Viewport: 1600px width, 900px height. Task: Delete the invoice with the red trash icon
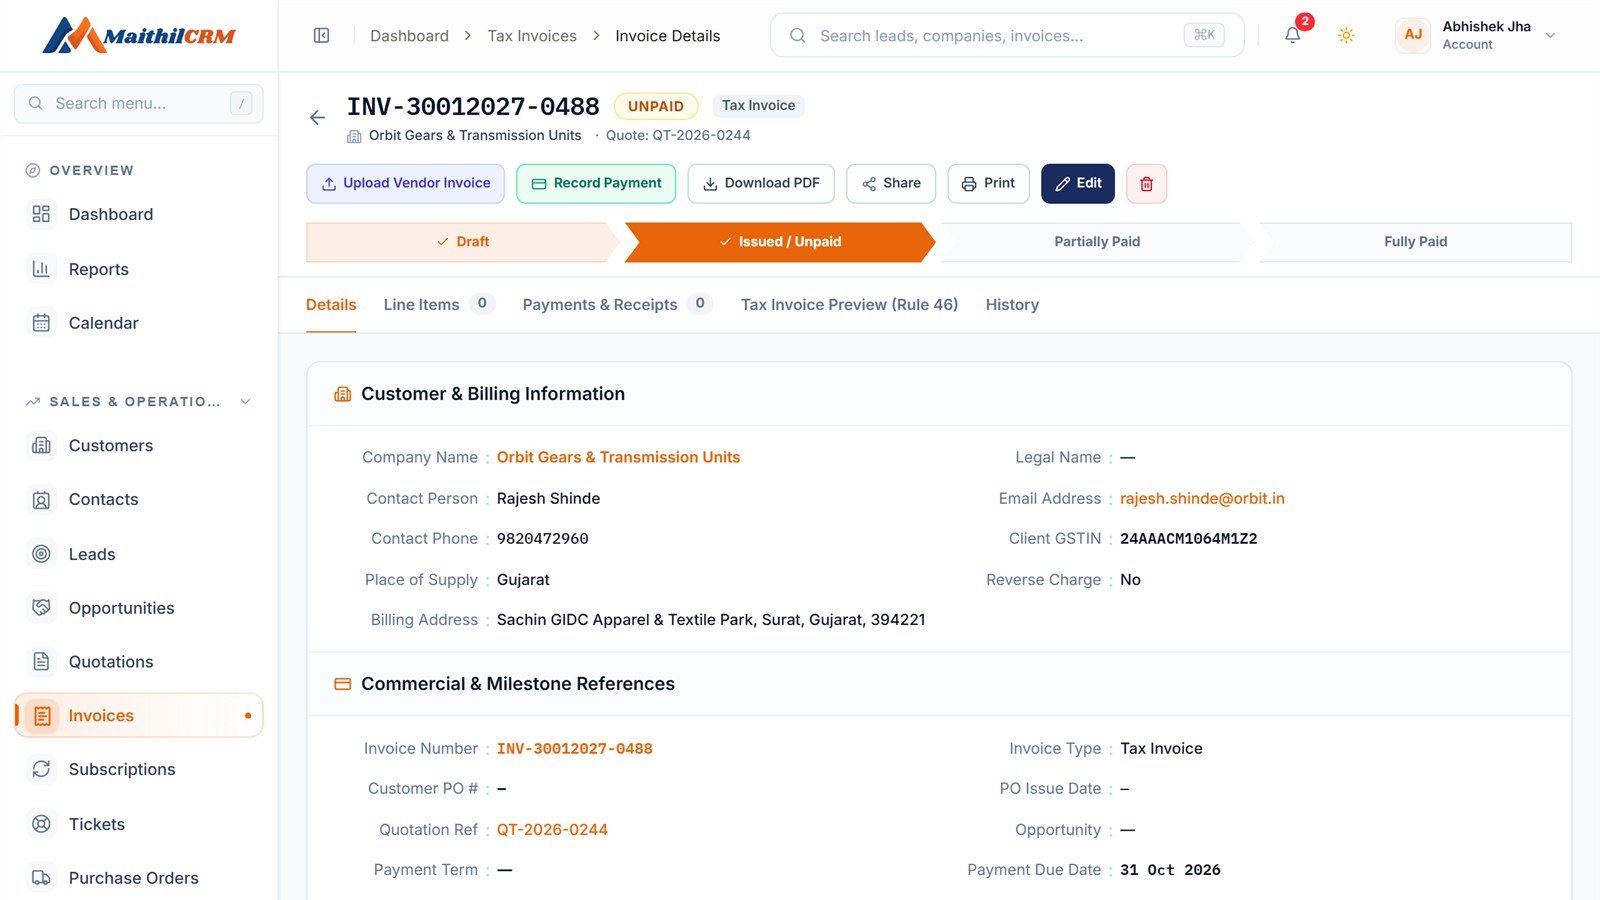point(1146,184)
